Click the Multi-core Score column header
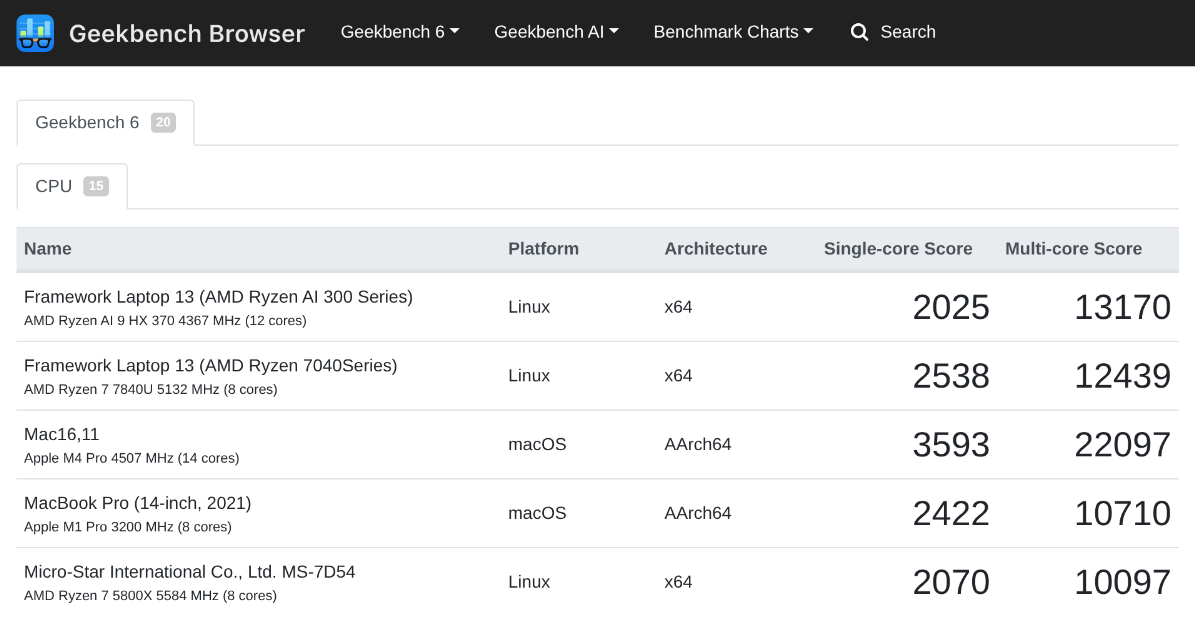The width and height of the screenshot is (1195, 630). point(1073,248)
